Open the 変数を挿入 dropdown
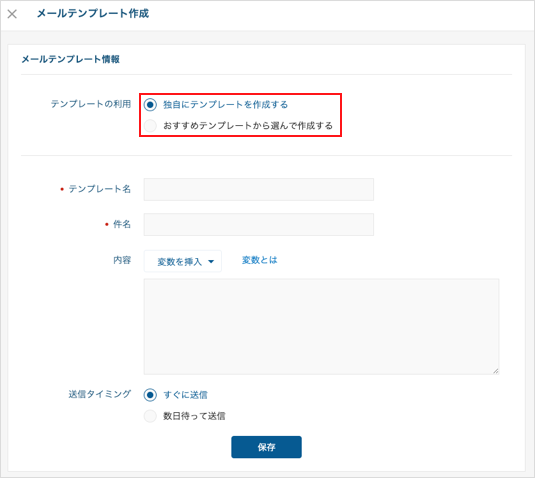535x478 pixels. pyautogui.click(x=183, y=261)
